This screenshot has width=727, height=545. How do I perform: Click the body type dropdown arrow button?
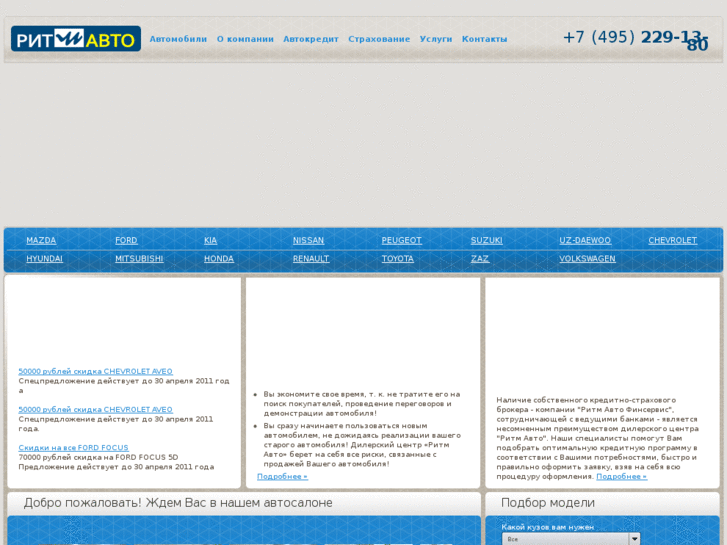click(634, 539)
